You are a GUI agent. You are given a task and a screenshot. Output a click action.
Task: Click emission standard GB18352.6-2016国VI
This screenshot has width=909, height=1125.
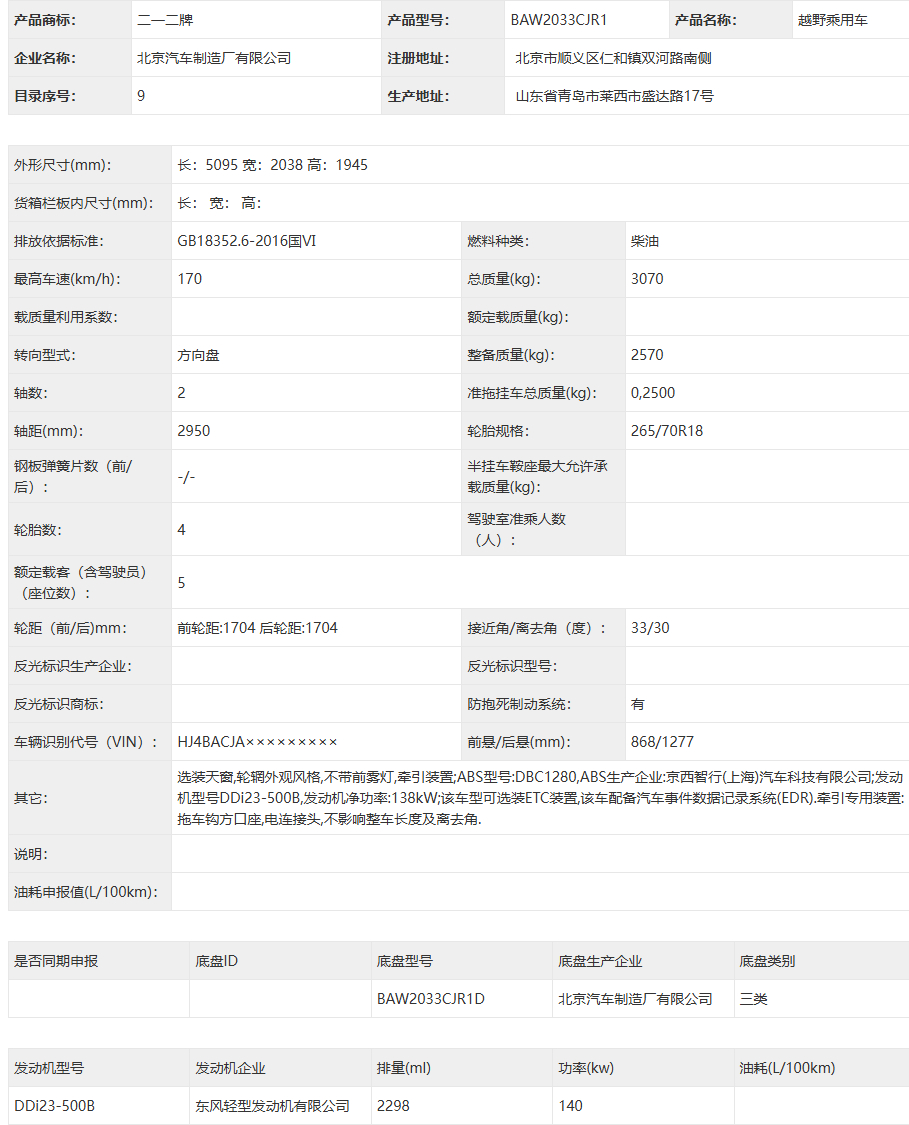tap(247, 241)
